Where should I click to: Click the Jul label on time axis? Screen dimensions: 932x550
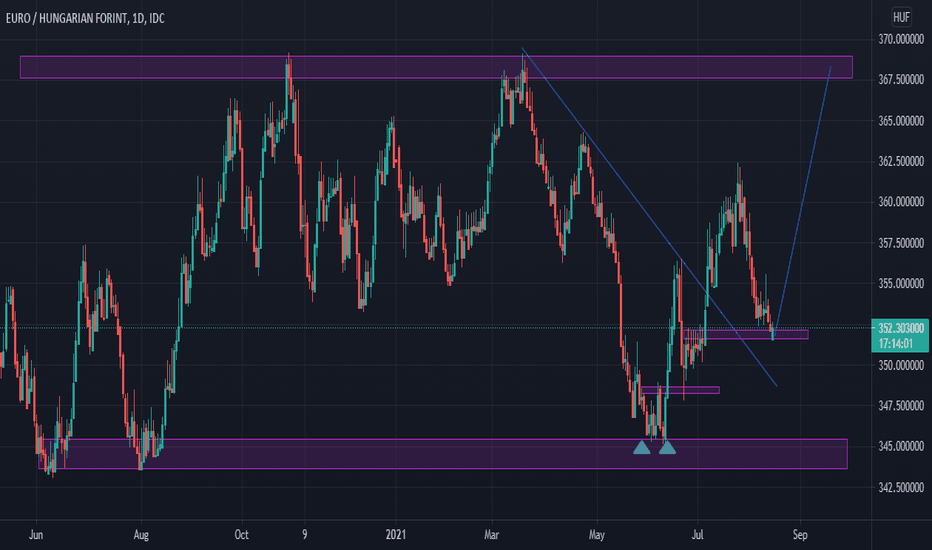(x=697, y=535)
